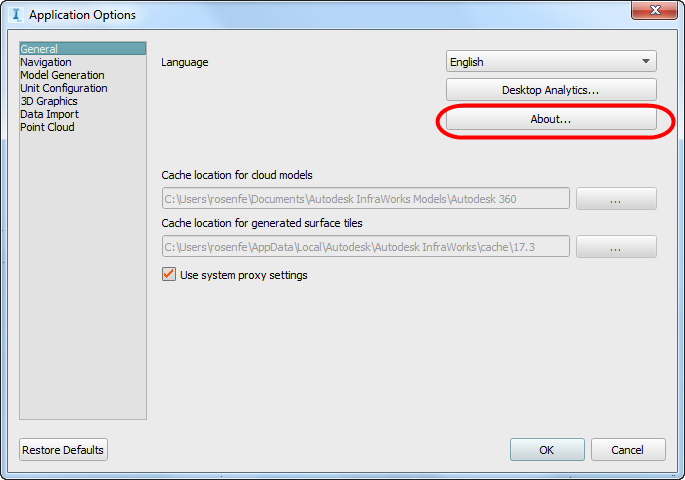Cancel the Application Options dialog
Viewport: 685px width, 480px height.
(x=628, y=449)
